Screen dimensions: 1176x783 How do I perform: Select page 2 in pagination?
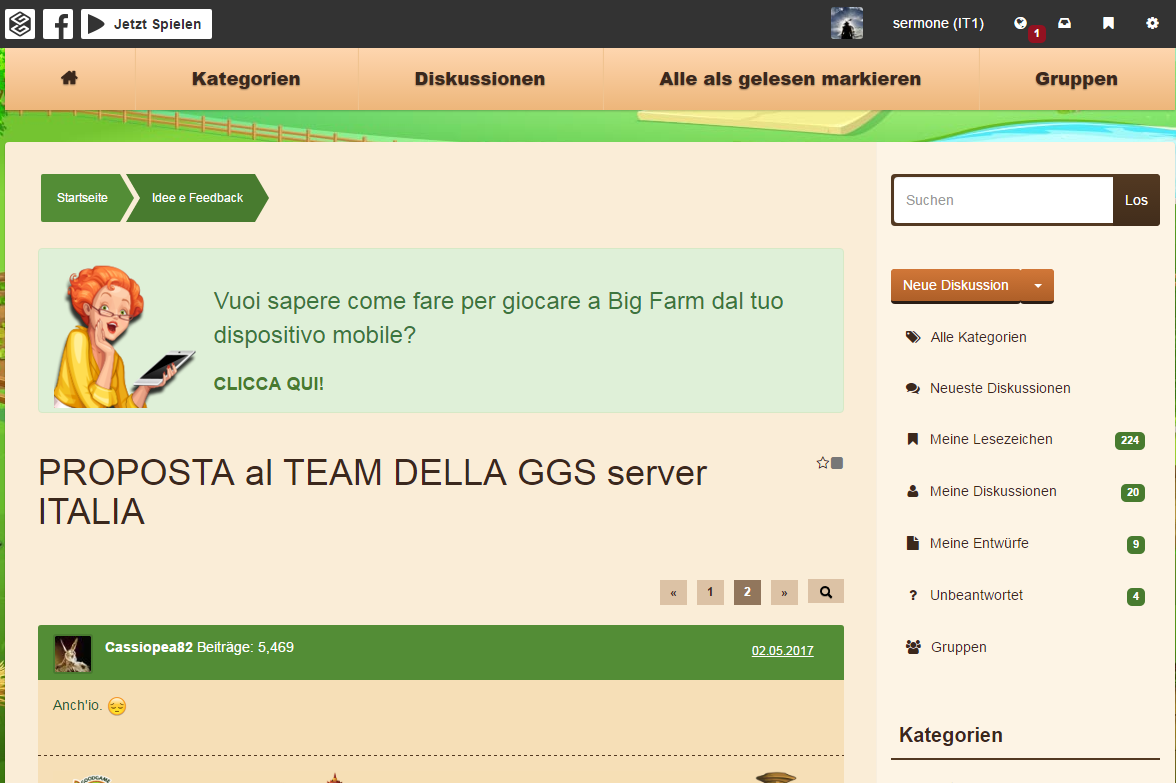[x=747, y=592]
